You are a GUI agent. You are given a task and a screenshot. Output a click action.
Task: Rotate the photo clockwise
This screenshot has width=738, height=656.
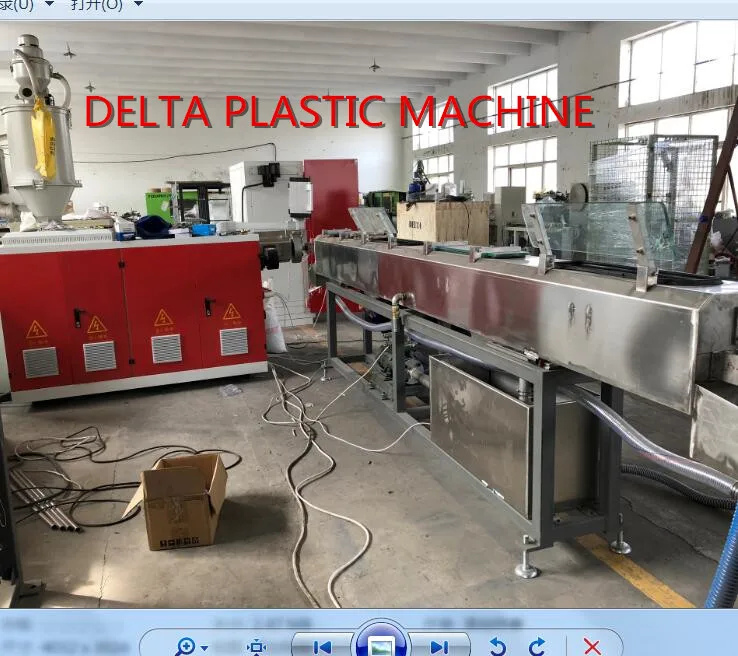[537, 647]
